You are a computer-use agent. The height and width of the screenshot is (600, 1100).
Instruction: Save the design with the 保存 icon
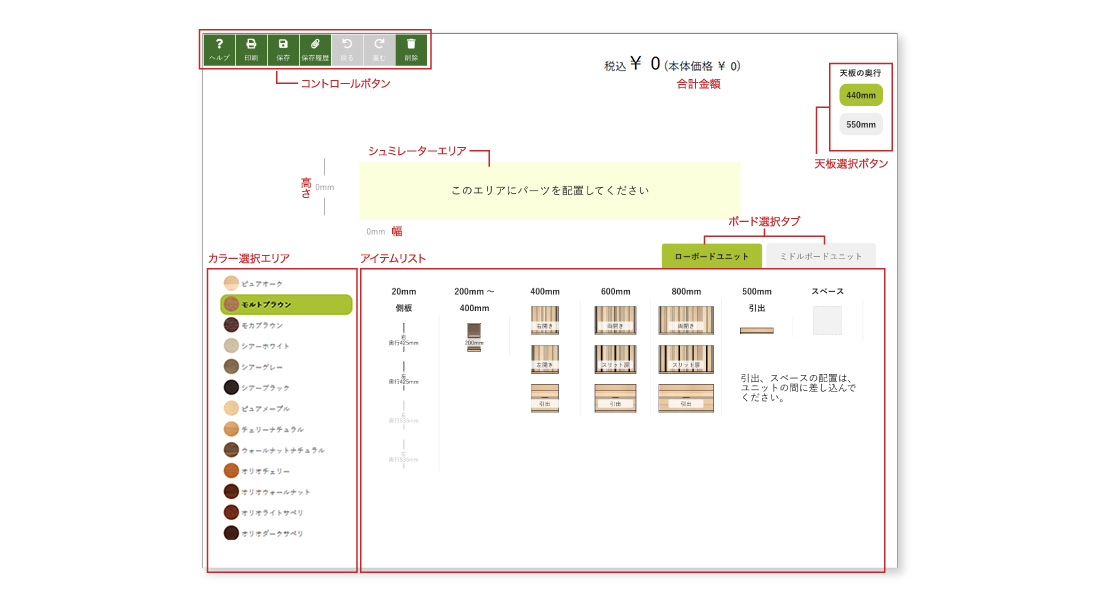(x=283, y=49)
